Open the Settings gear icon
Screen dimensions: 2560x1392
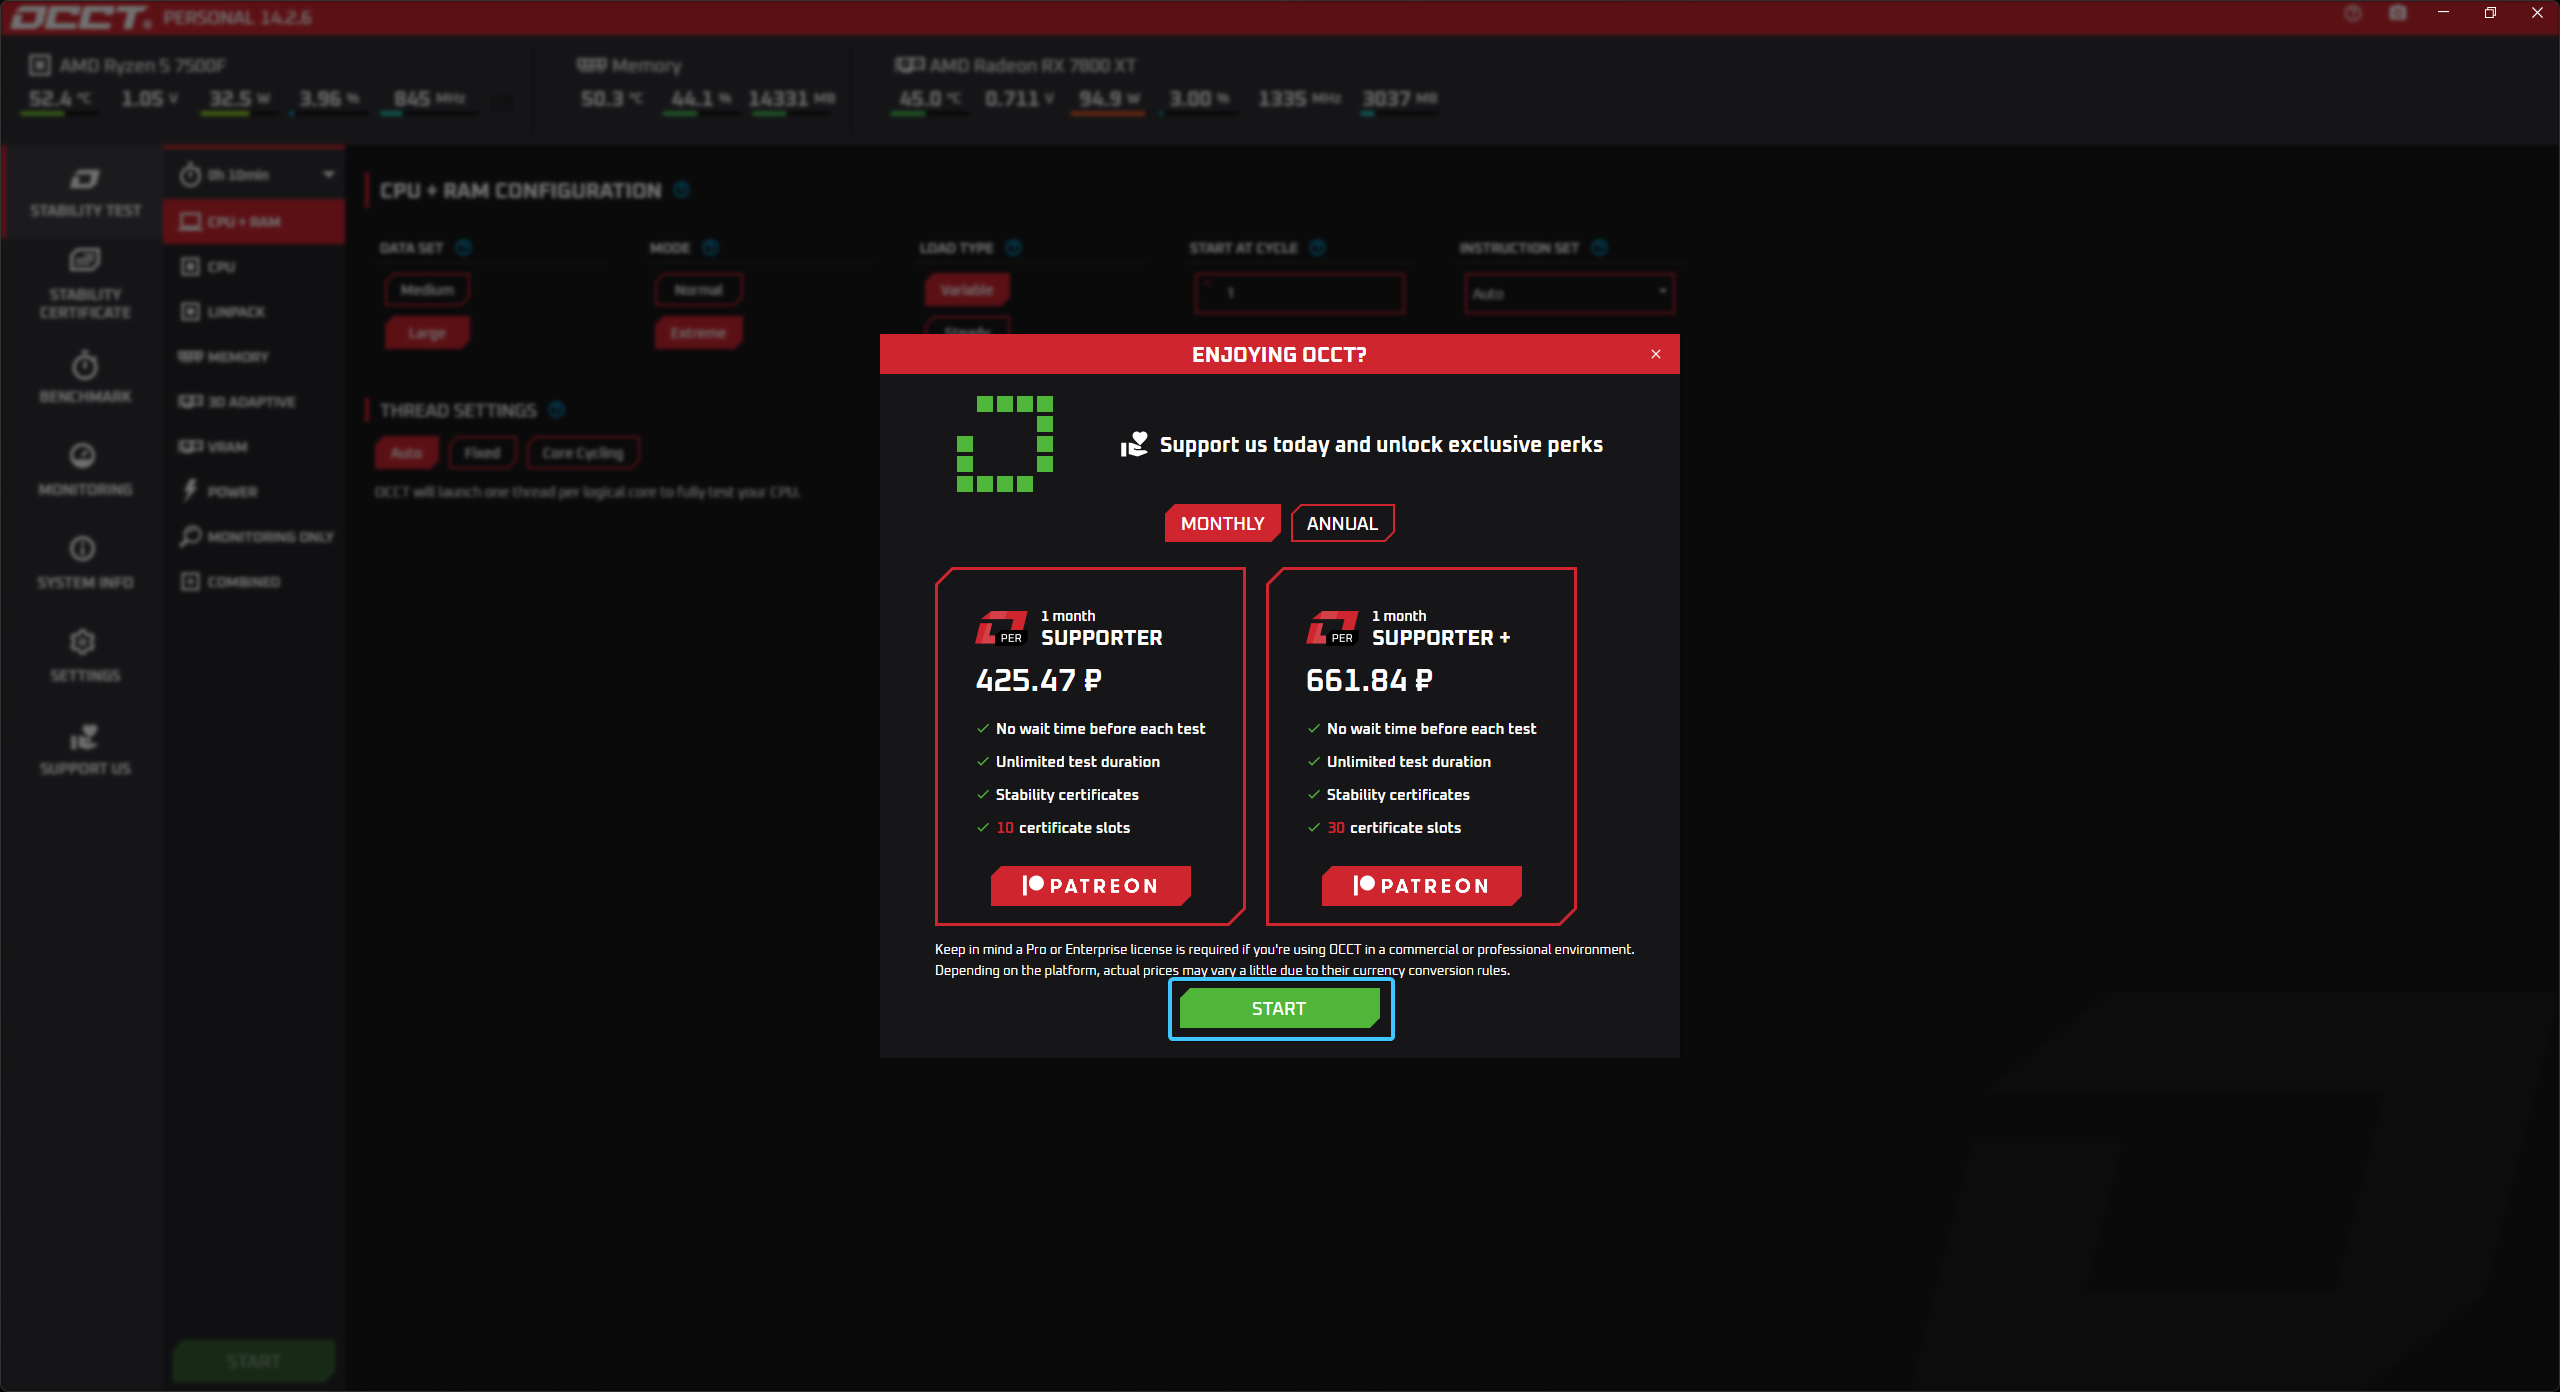point(83,642)
